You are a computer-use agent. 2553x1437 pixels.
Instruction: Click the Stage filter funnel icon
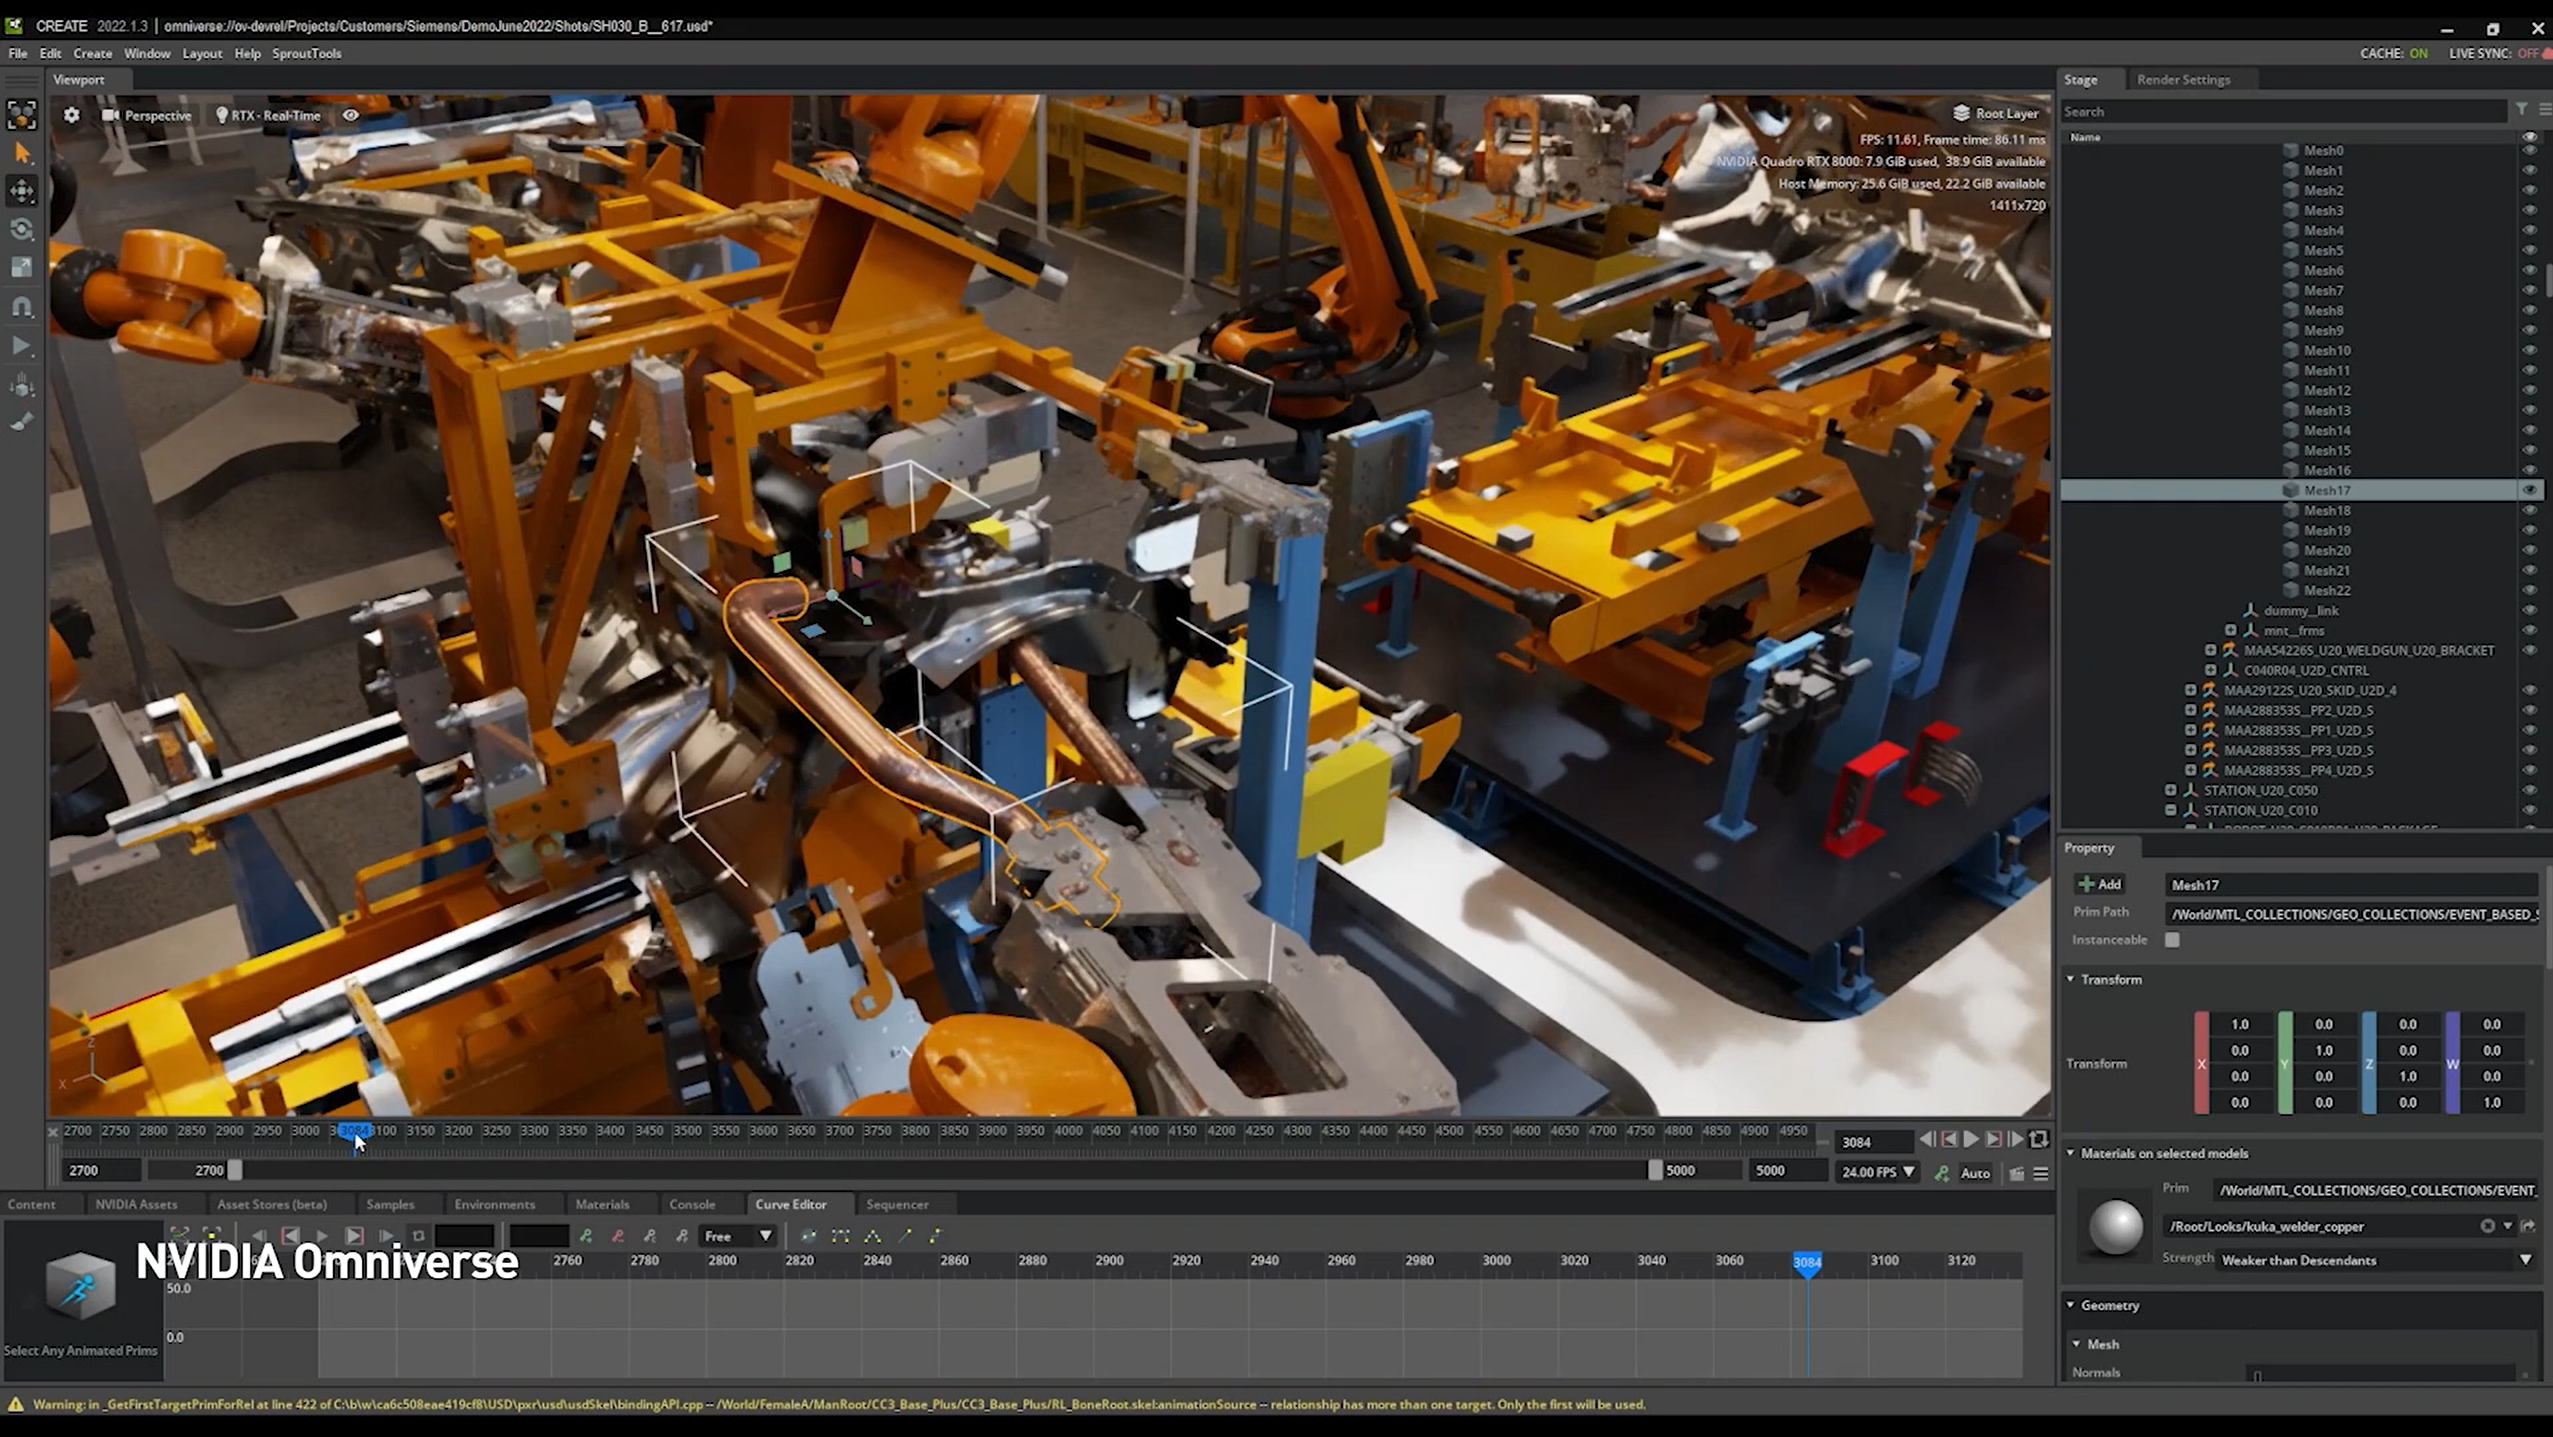[2522, 109]
